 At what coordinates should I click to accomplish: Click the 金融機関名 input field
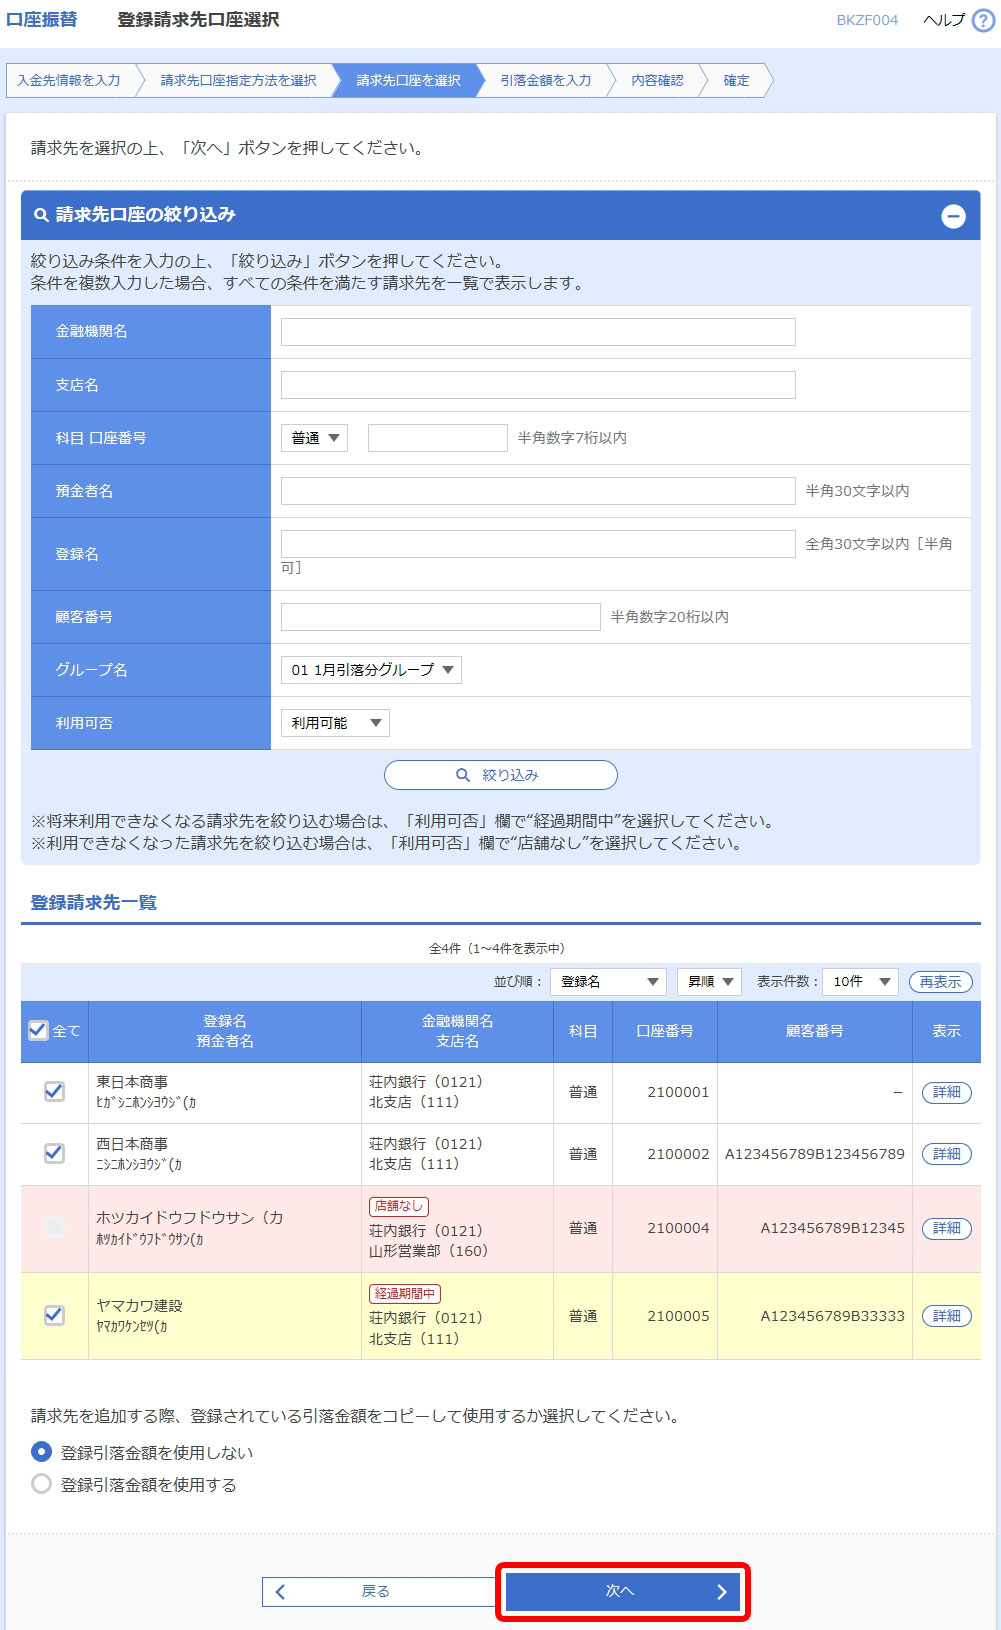point(538,332)
